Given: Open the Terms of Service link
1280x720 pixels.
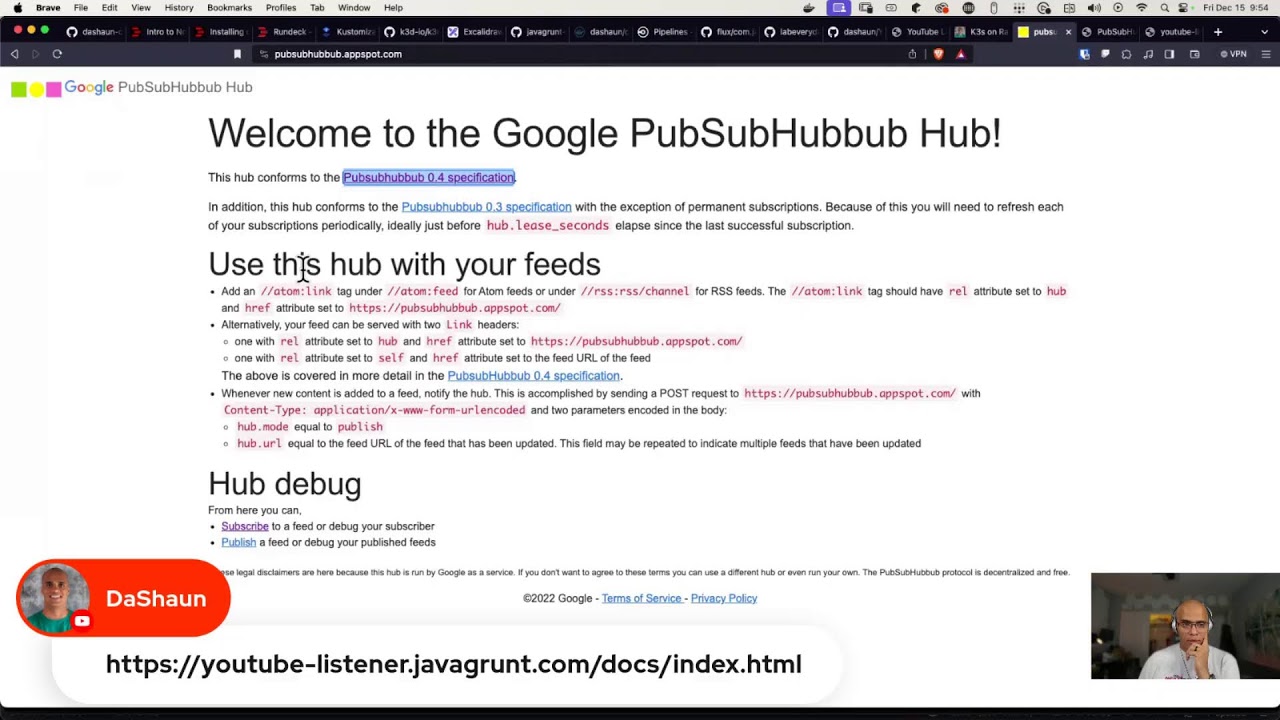Looking at the screenshot, I should (x=642, y=598).
